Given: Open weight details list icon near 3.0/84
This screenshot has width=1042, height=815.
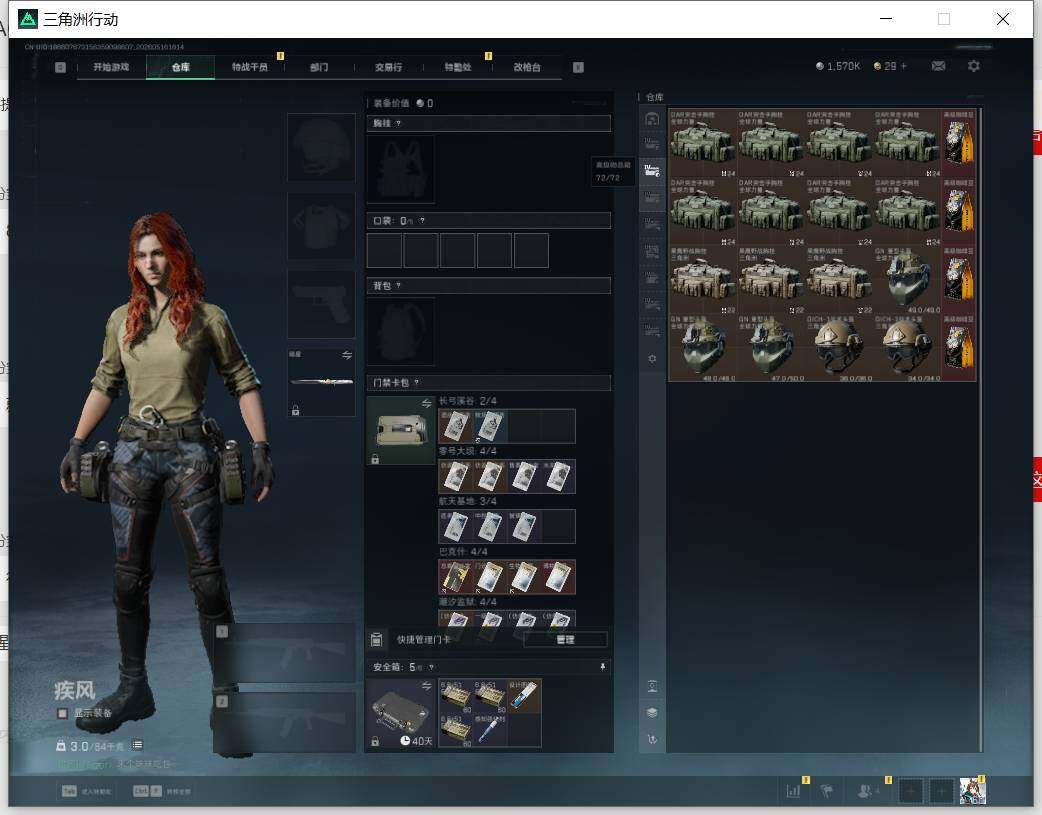Looking at the screenshot, I should click(137, 745).
